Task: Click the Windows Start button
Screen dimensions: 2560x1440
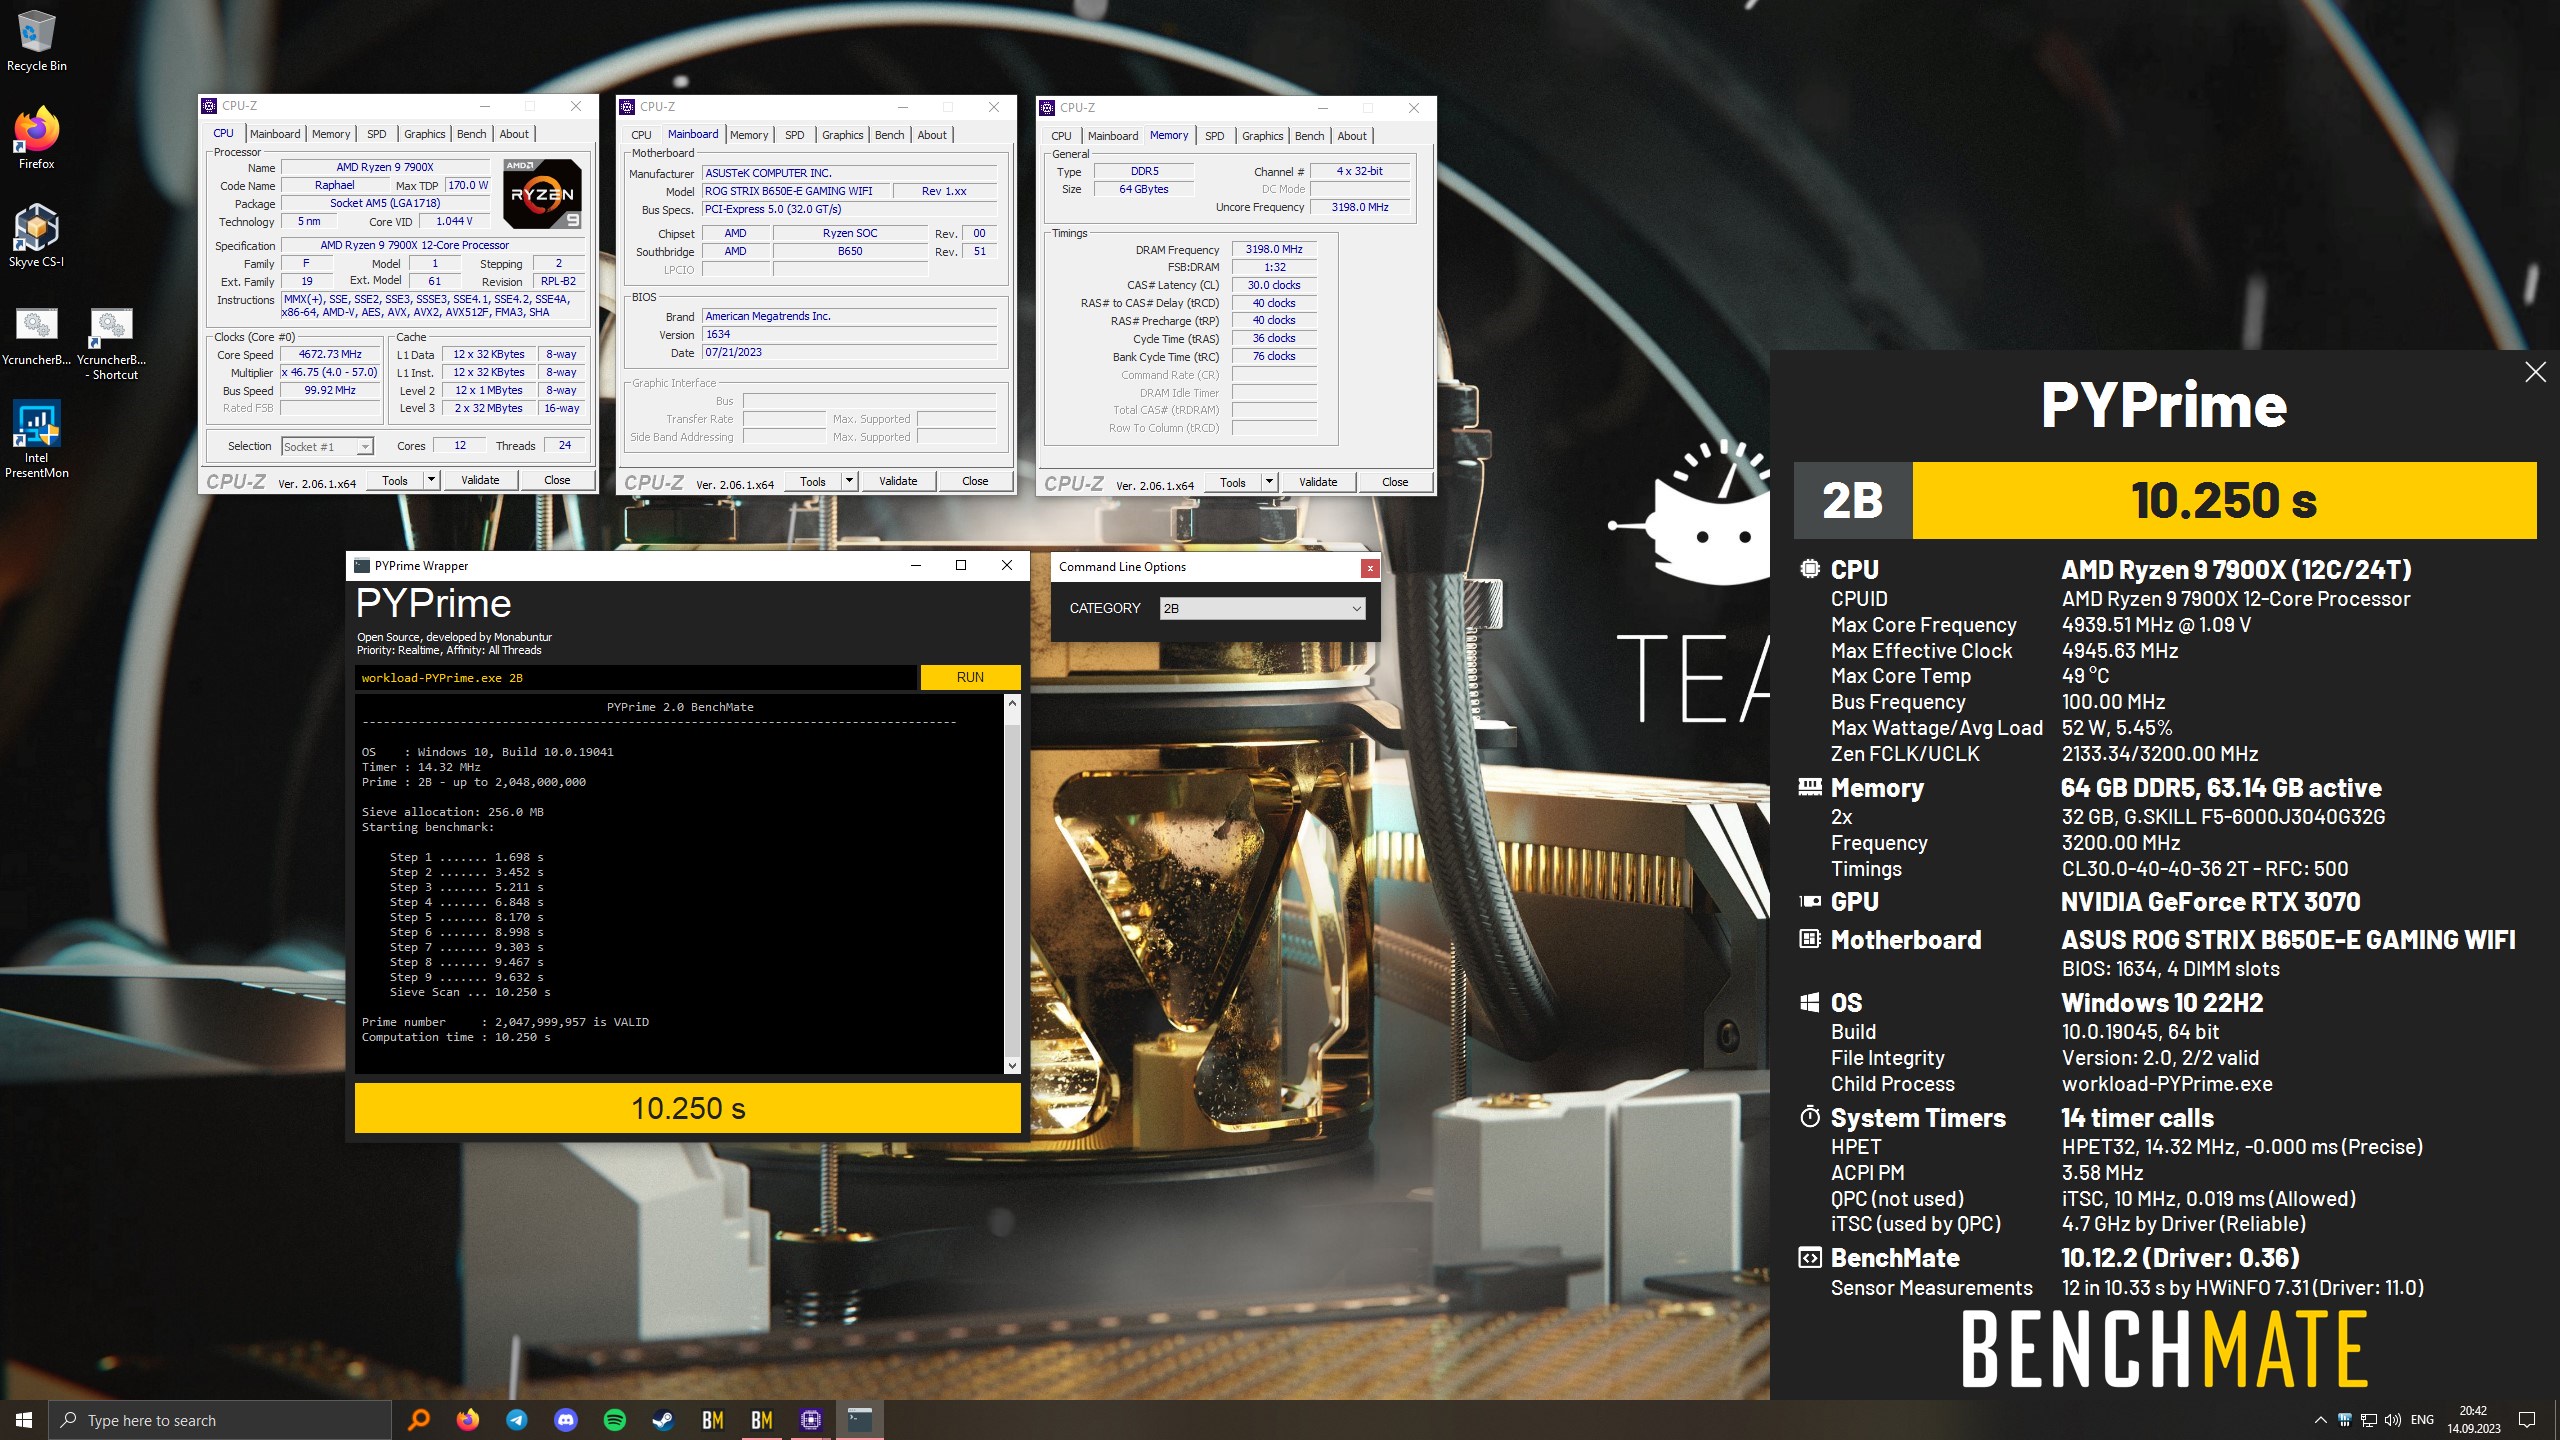Action: click(x=24, y=1420)
